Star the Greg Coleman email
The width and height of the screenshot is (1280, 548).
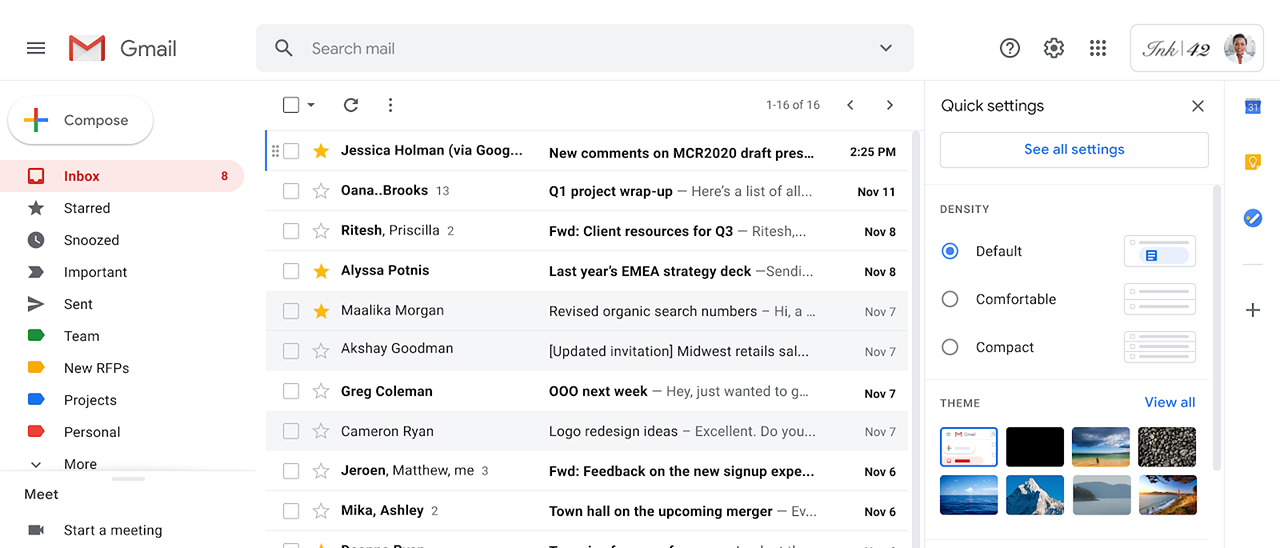click(x=321, y=391)
